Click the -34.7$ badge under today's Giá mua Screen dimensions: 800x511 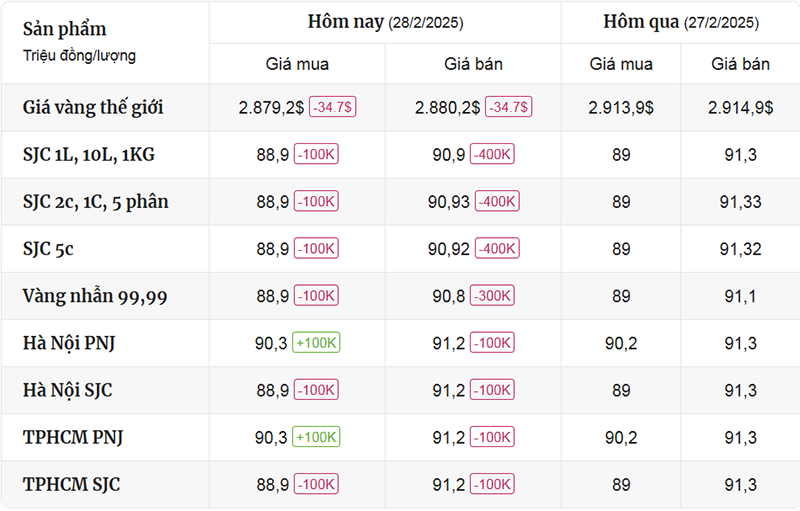point(333,107)
